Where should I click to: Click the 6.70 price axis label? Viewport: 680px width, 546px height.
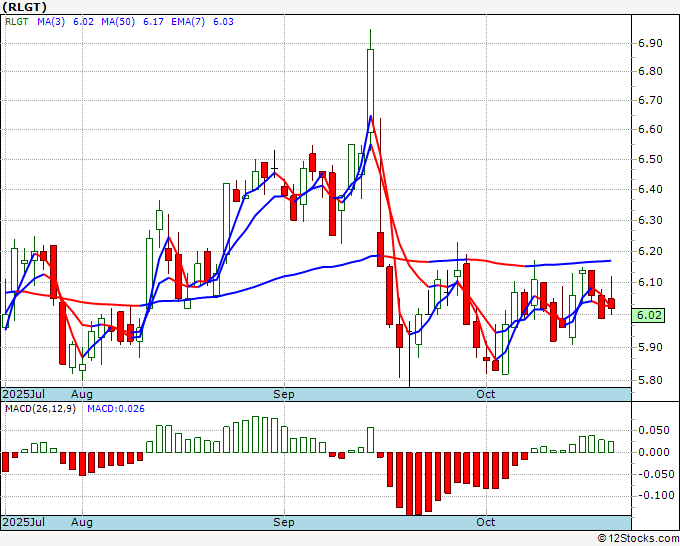[x=650, y=100]
